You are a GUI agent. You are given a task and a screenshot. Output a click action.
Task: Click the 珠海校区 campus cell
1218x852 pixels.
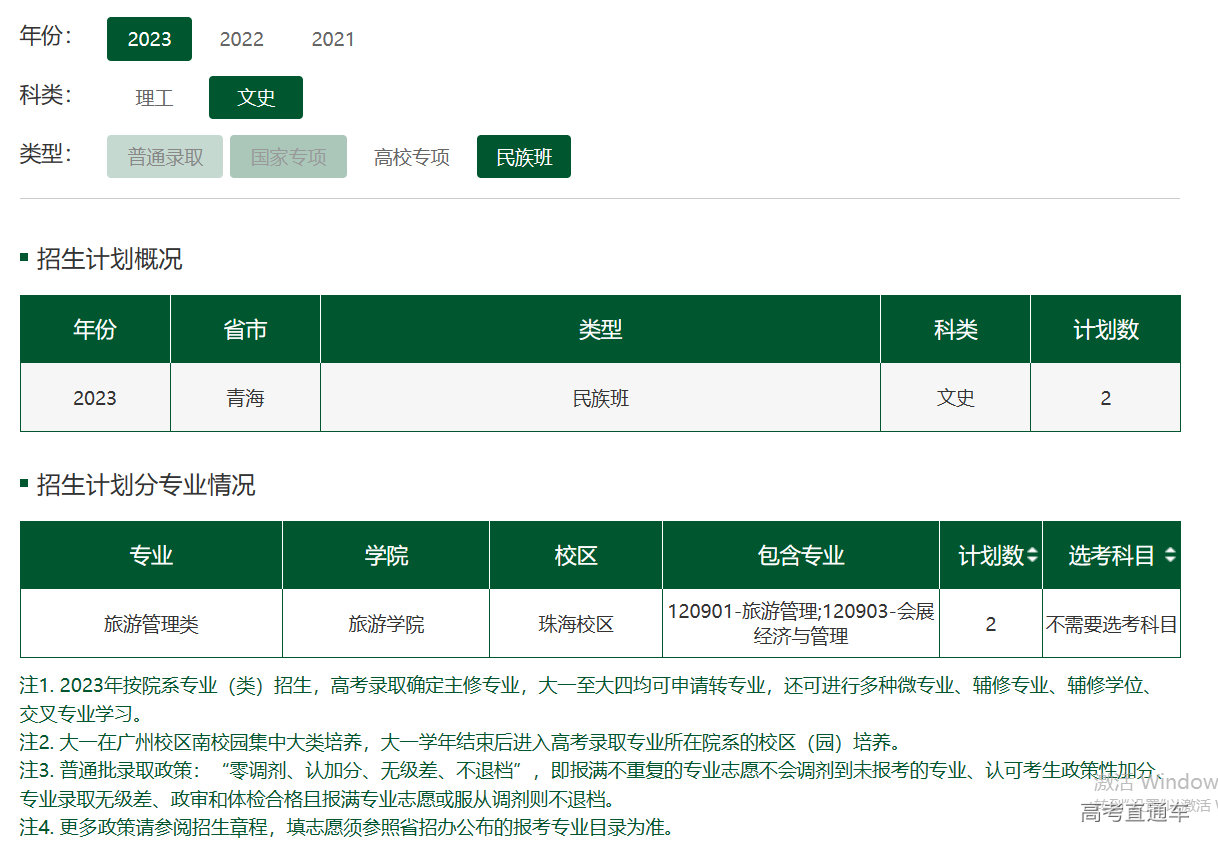(576, 624)
